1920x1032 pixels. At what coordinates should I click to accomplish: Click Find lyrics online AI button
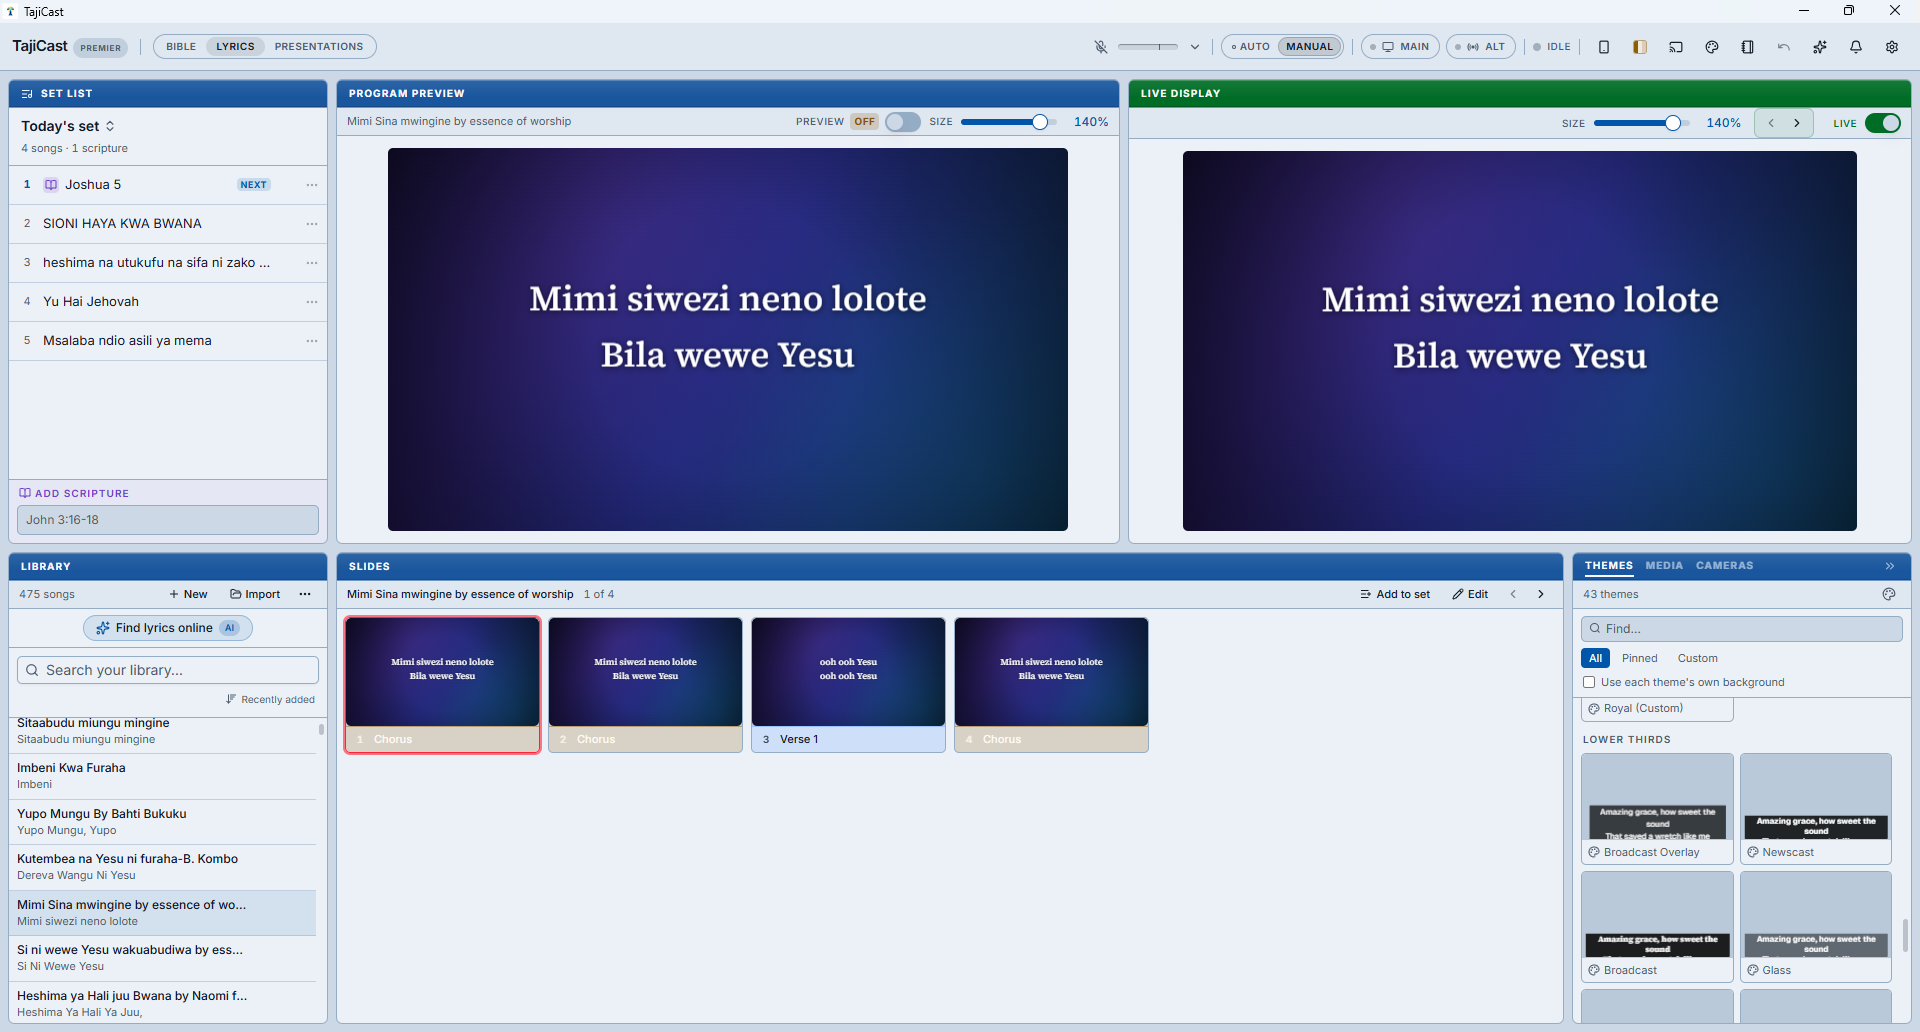[x=168, y=628]
